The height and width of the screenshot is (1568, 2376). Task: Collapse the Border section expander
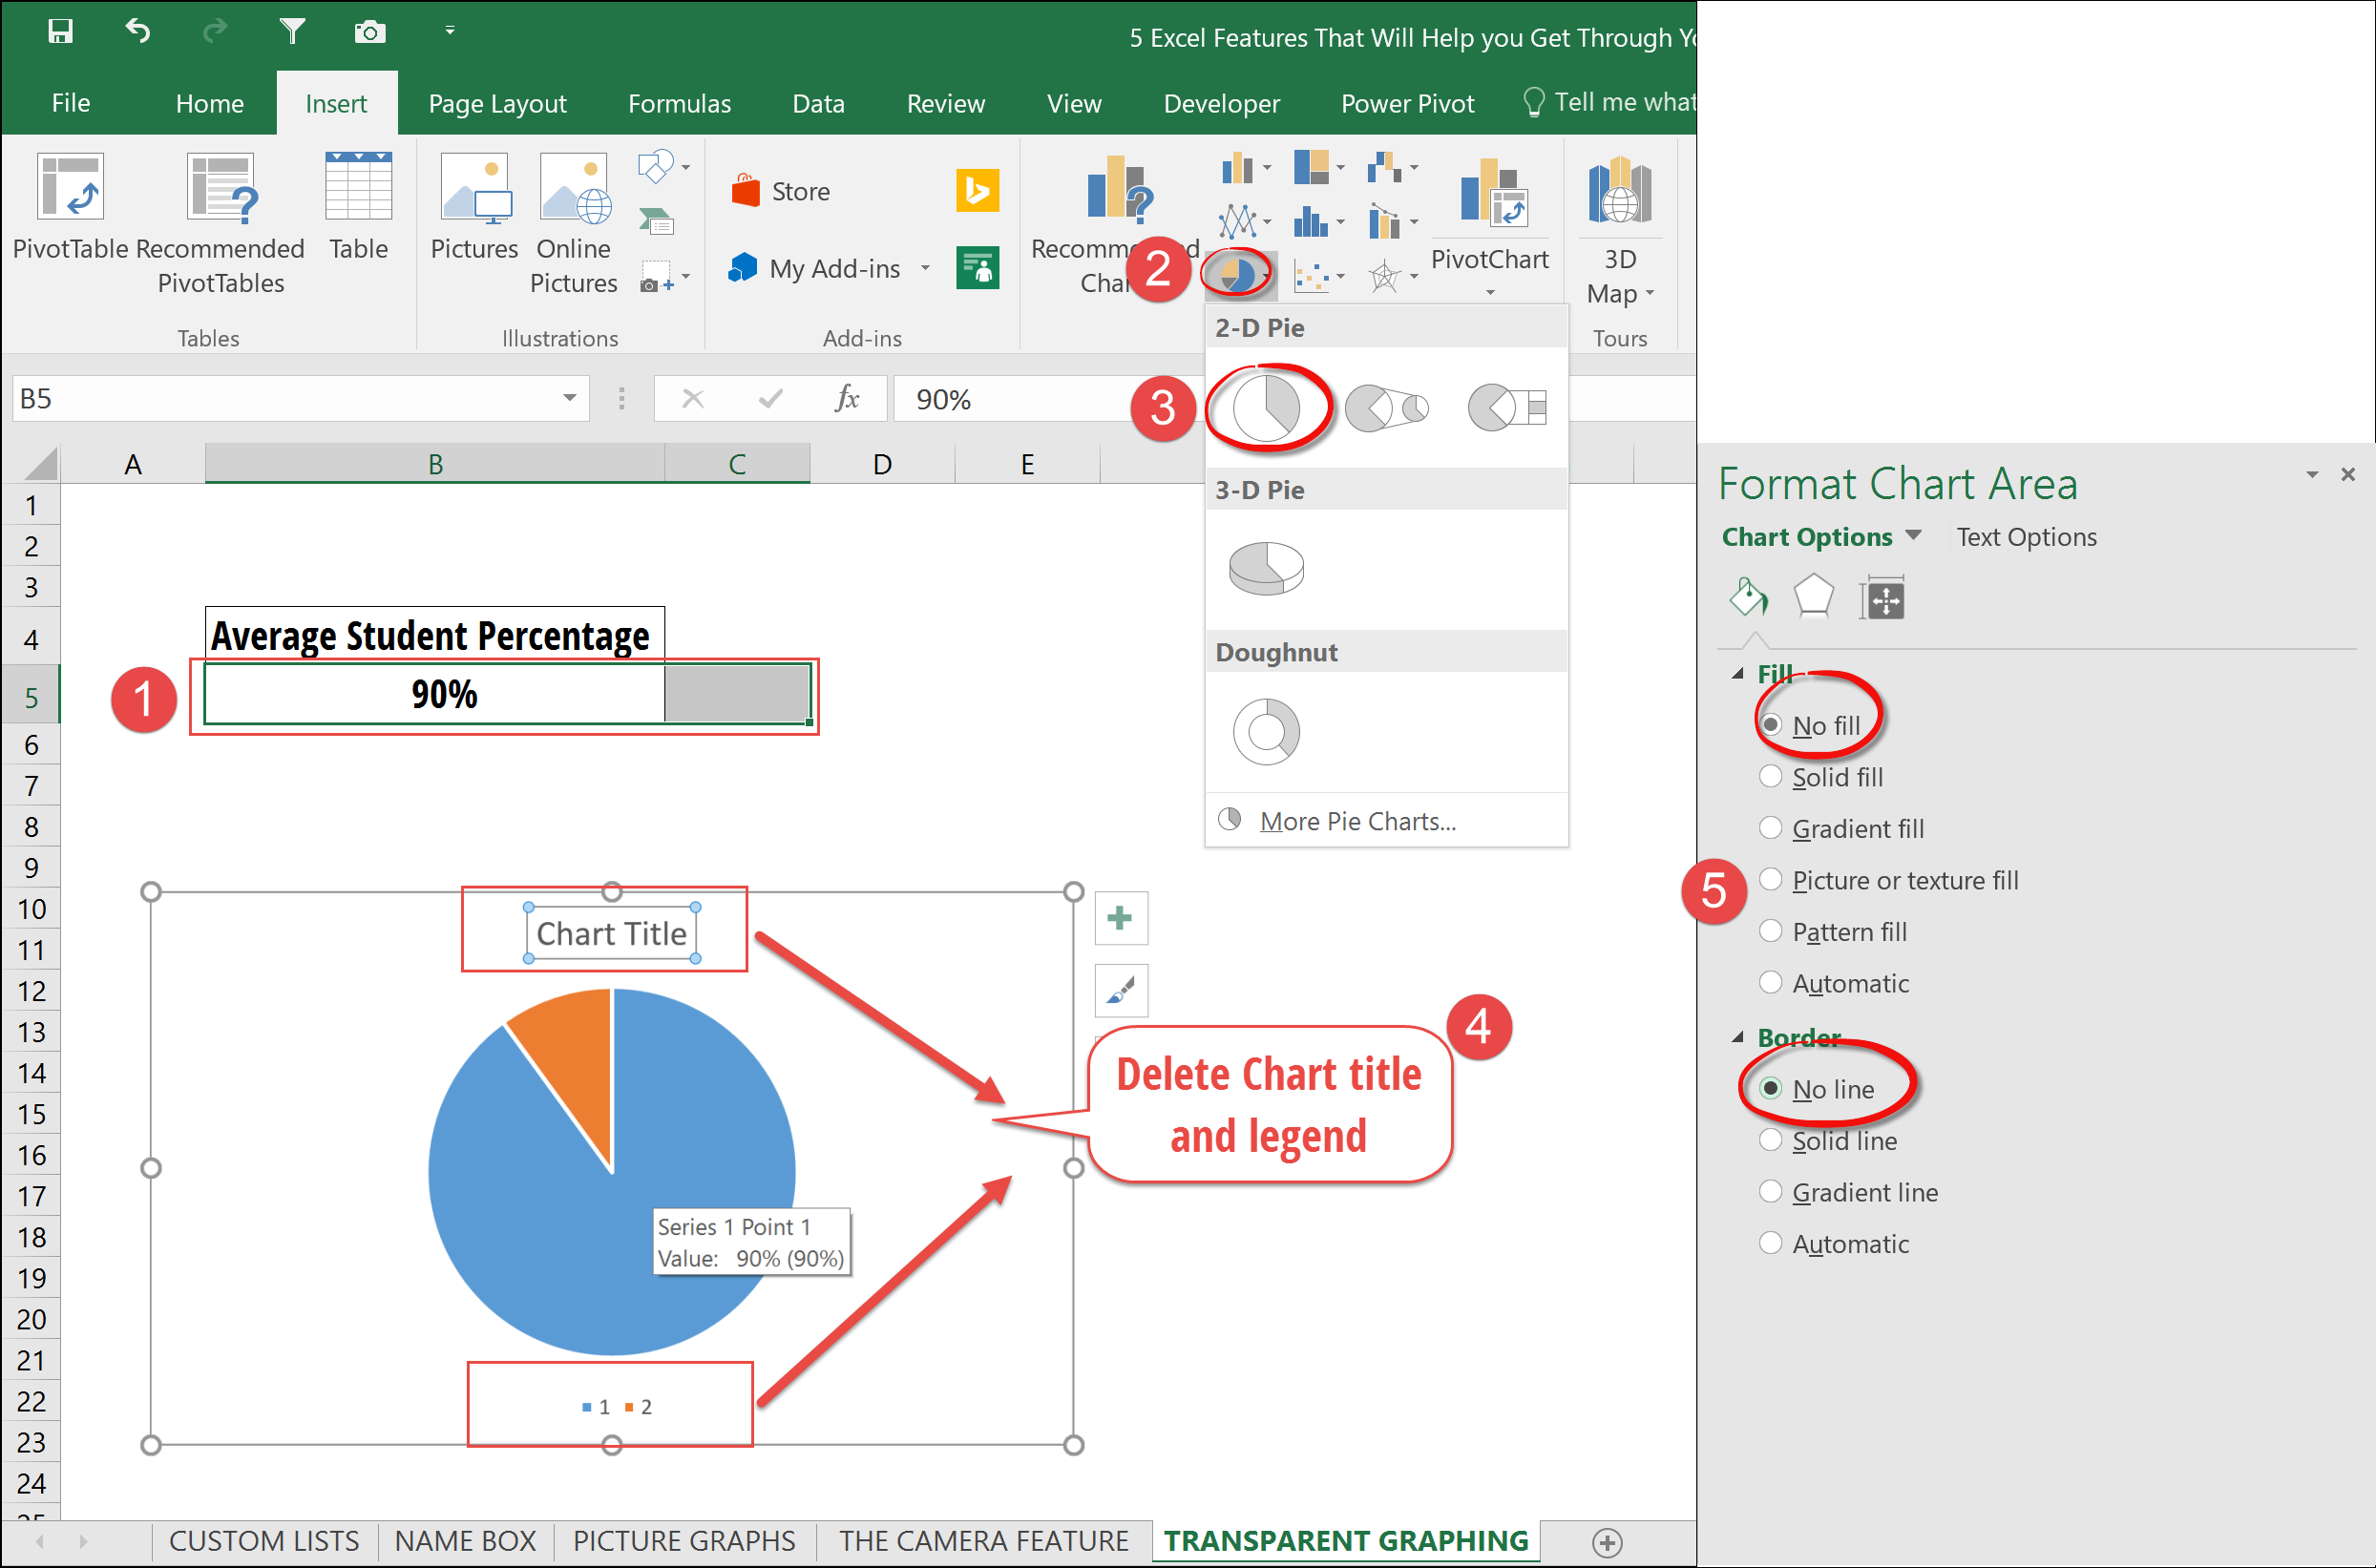click(x=1738, y=1038)
